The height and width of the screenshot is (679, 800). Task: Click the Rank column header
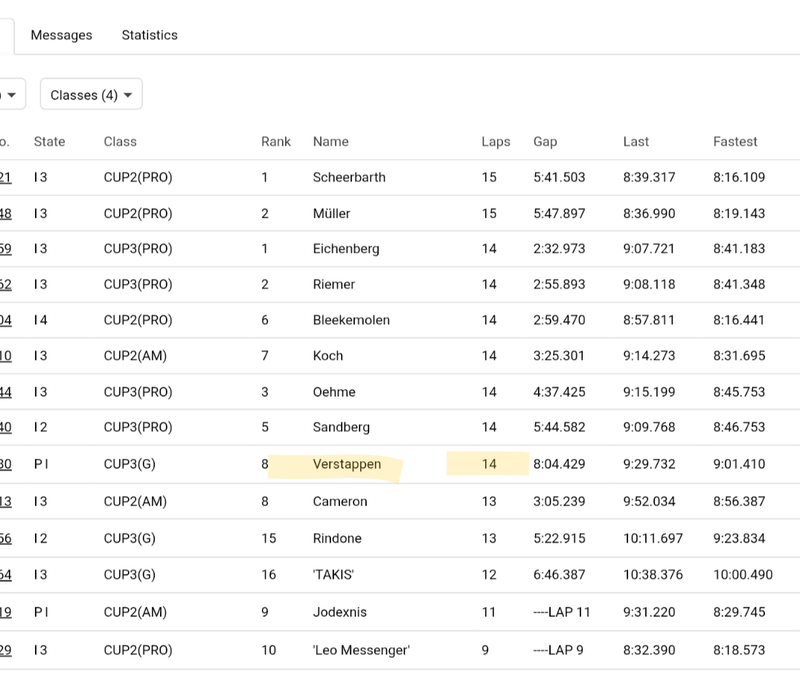[x=276, y=142]
